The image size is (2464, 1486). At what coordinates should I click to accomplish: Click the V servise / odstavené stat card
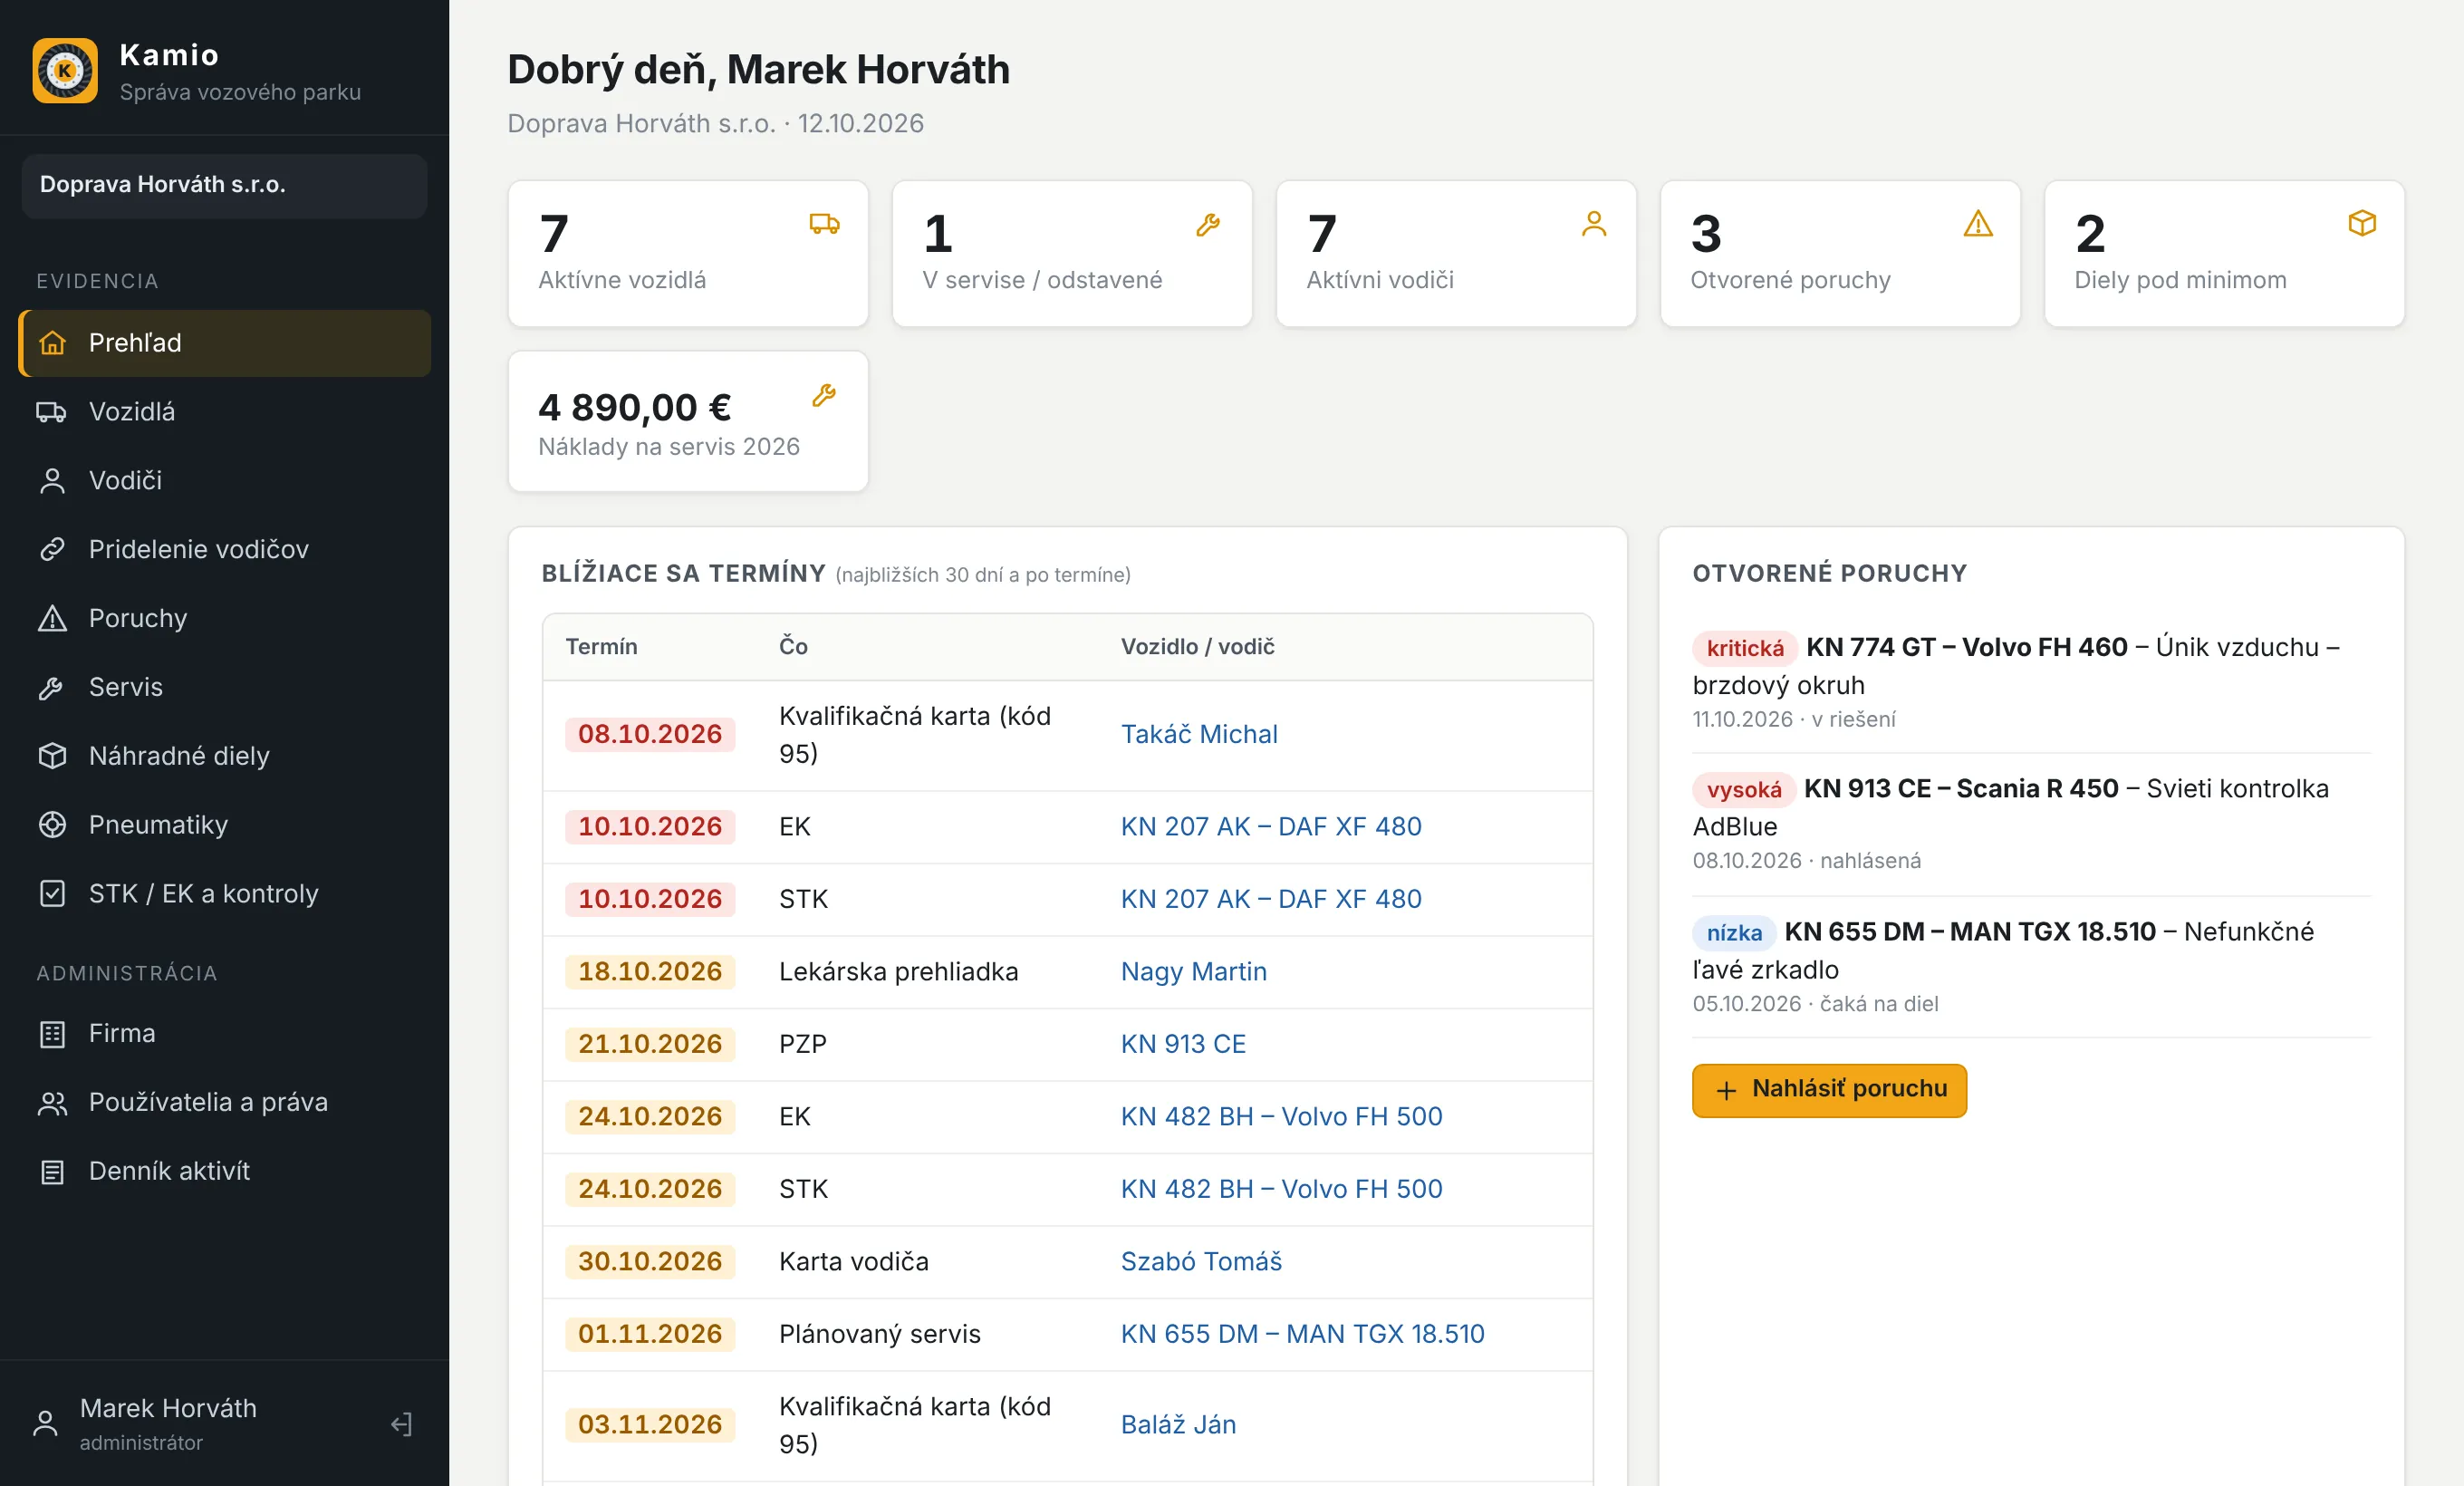[x=1071, y=254]
